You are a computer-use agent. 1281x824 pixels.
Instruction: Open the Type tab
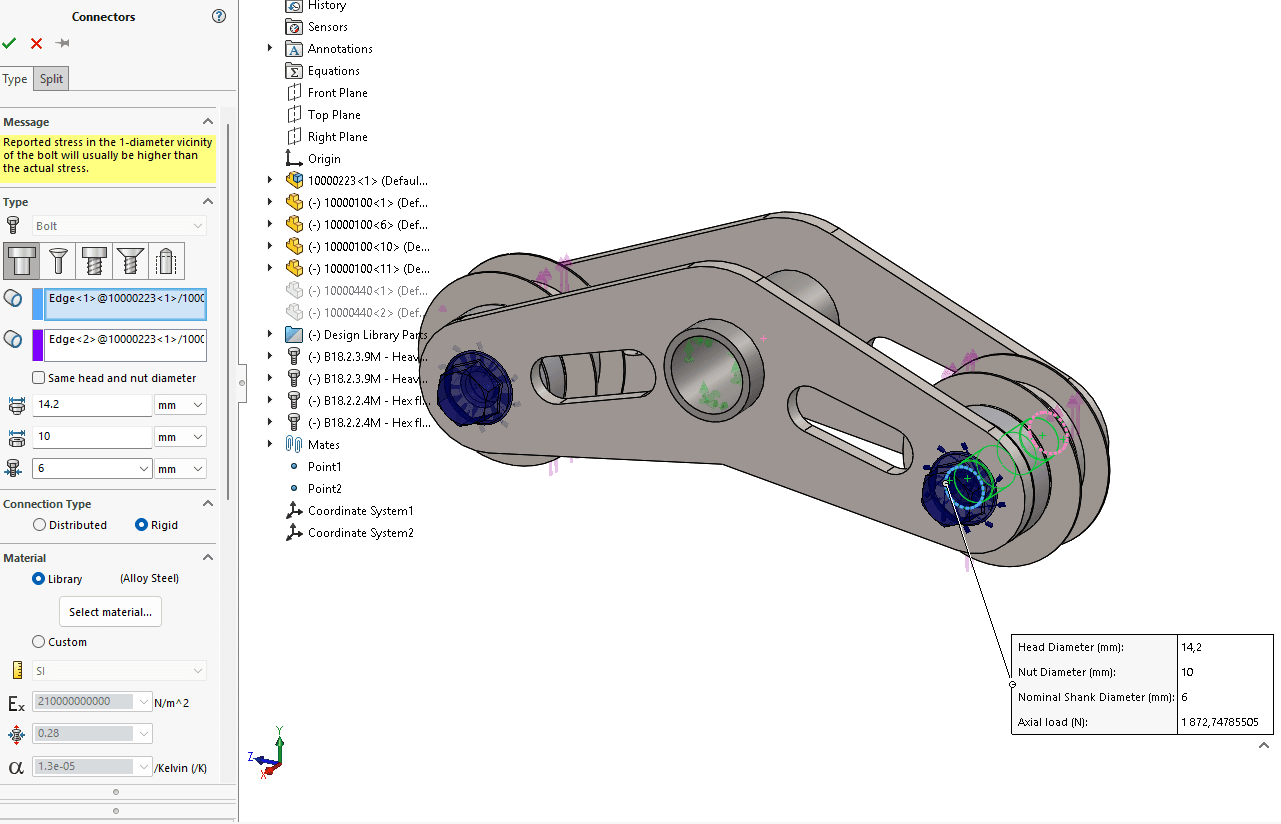coord(15,79)
